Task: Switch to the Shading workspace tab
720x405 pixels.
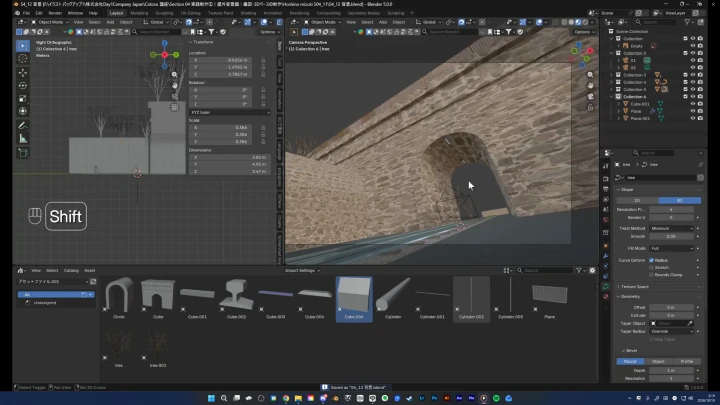Action: (x=248, y=13)
